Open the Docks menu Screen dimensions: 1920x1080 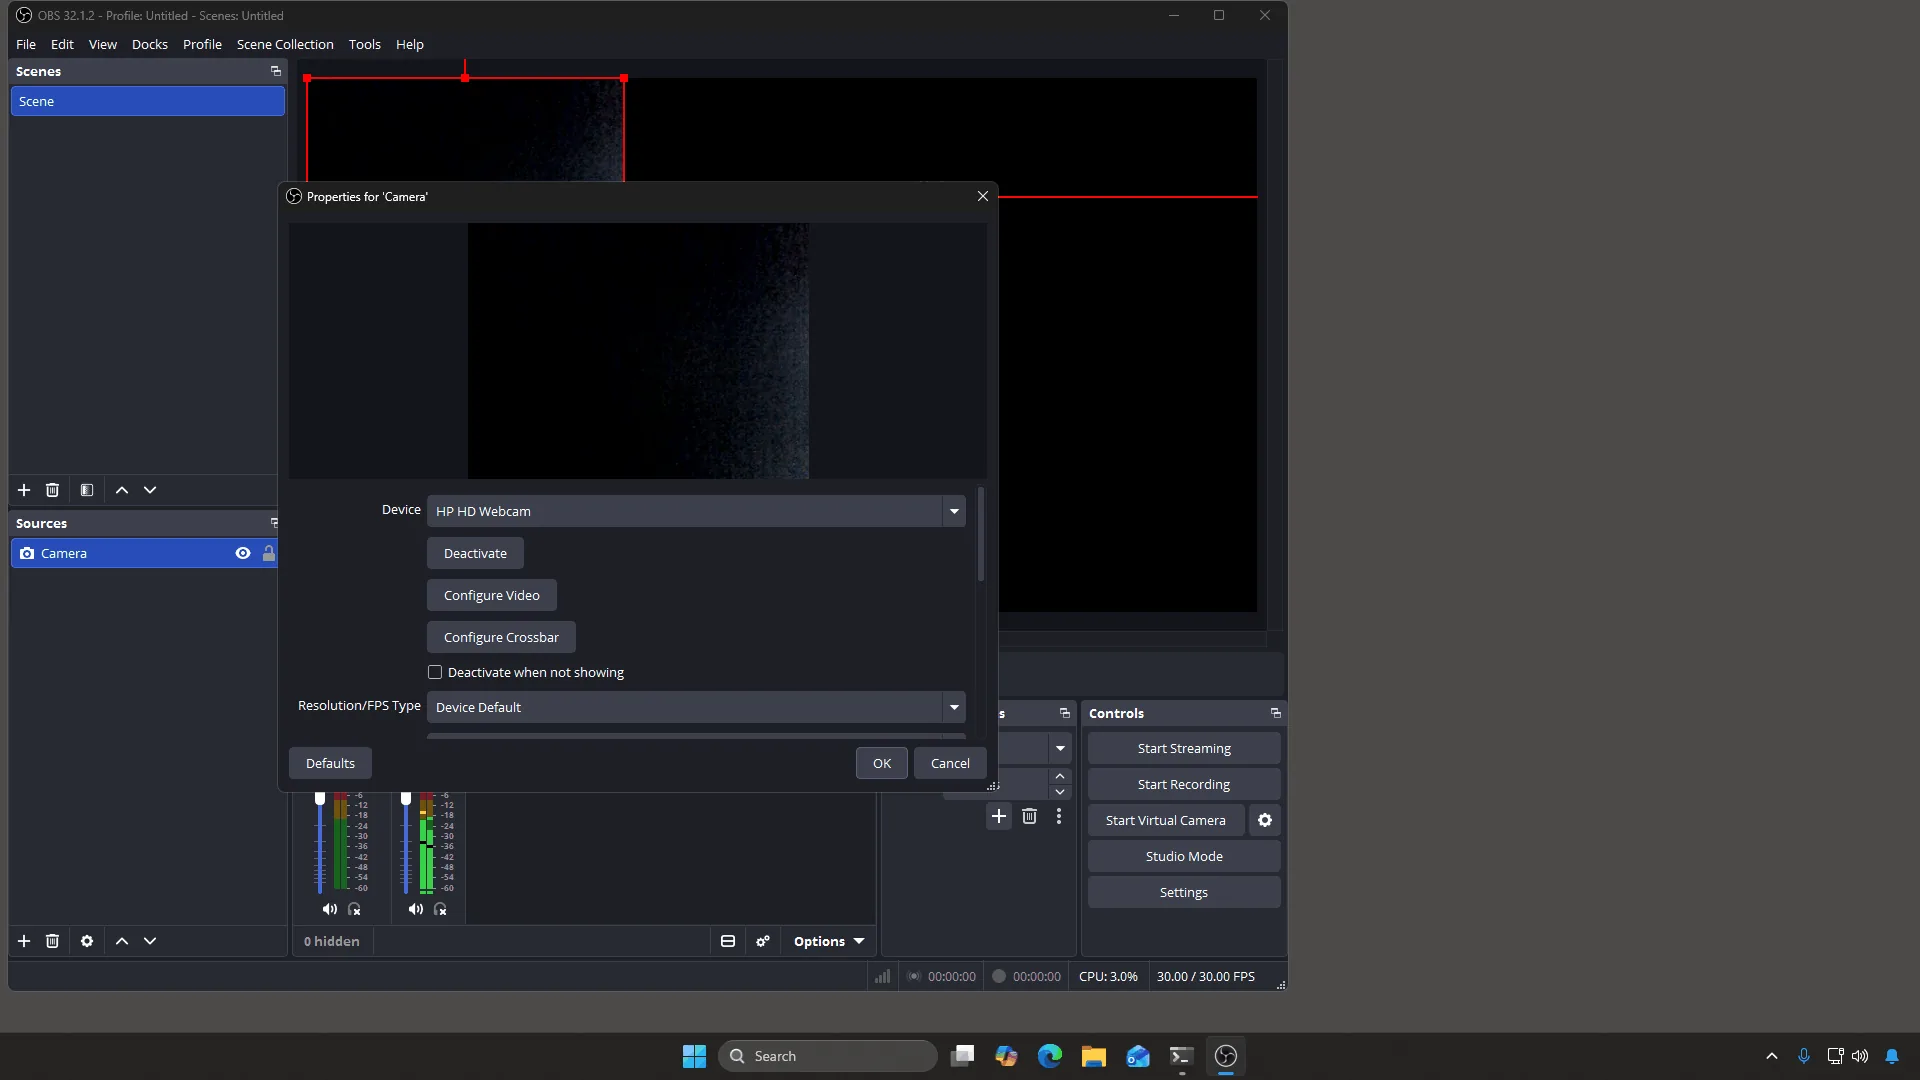(150, 44)
